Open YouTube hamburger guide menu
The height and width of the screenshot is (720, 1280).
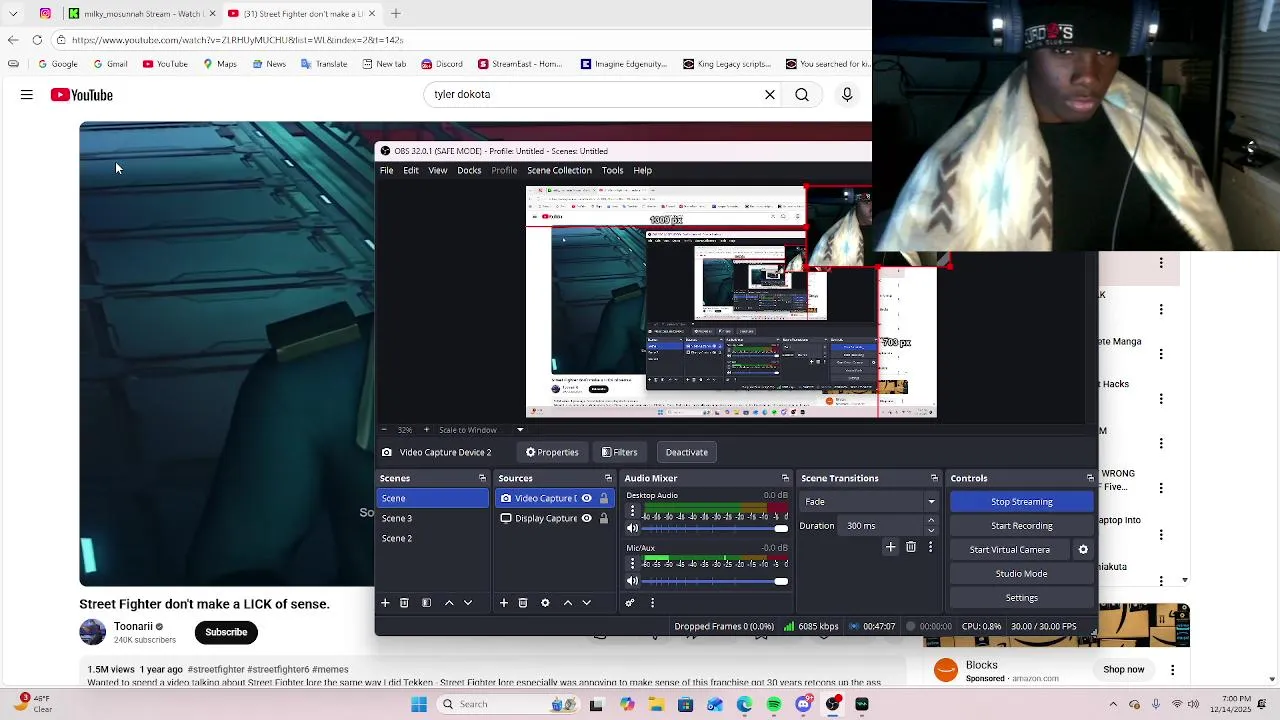[27, 95]
